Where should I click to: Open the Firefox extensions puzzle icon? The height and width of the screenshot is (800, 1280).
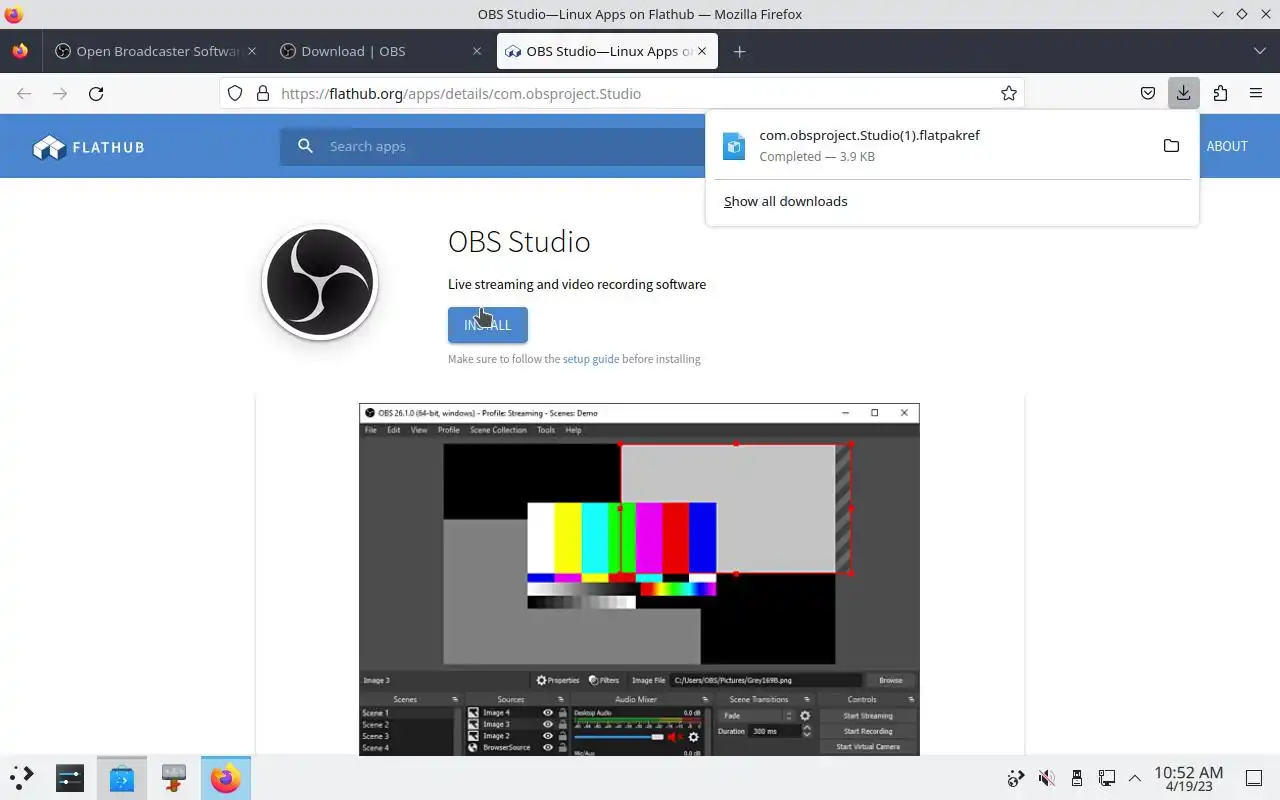[x=1220, y=93]
